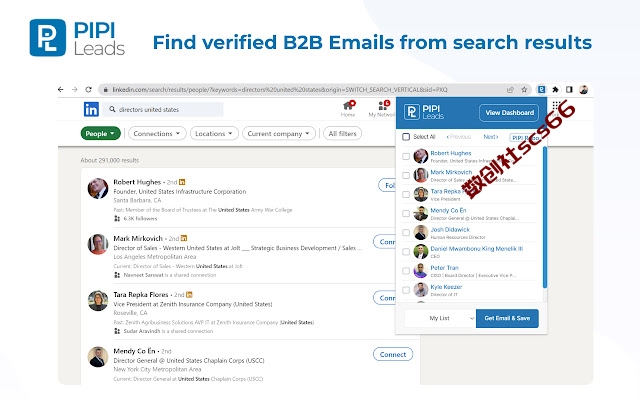Click Connect button for Mendy Co En
640x400 pixels.
(x=393, y=354)
